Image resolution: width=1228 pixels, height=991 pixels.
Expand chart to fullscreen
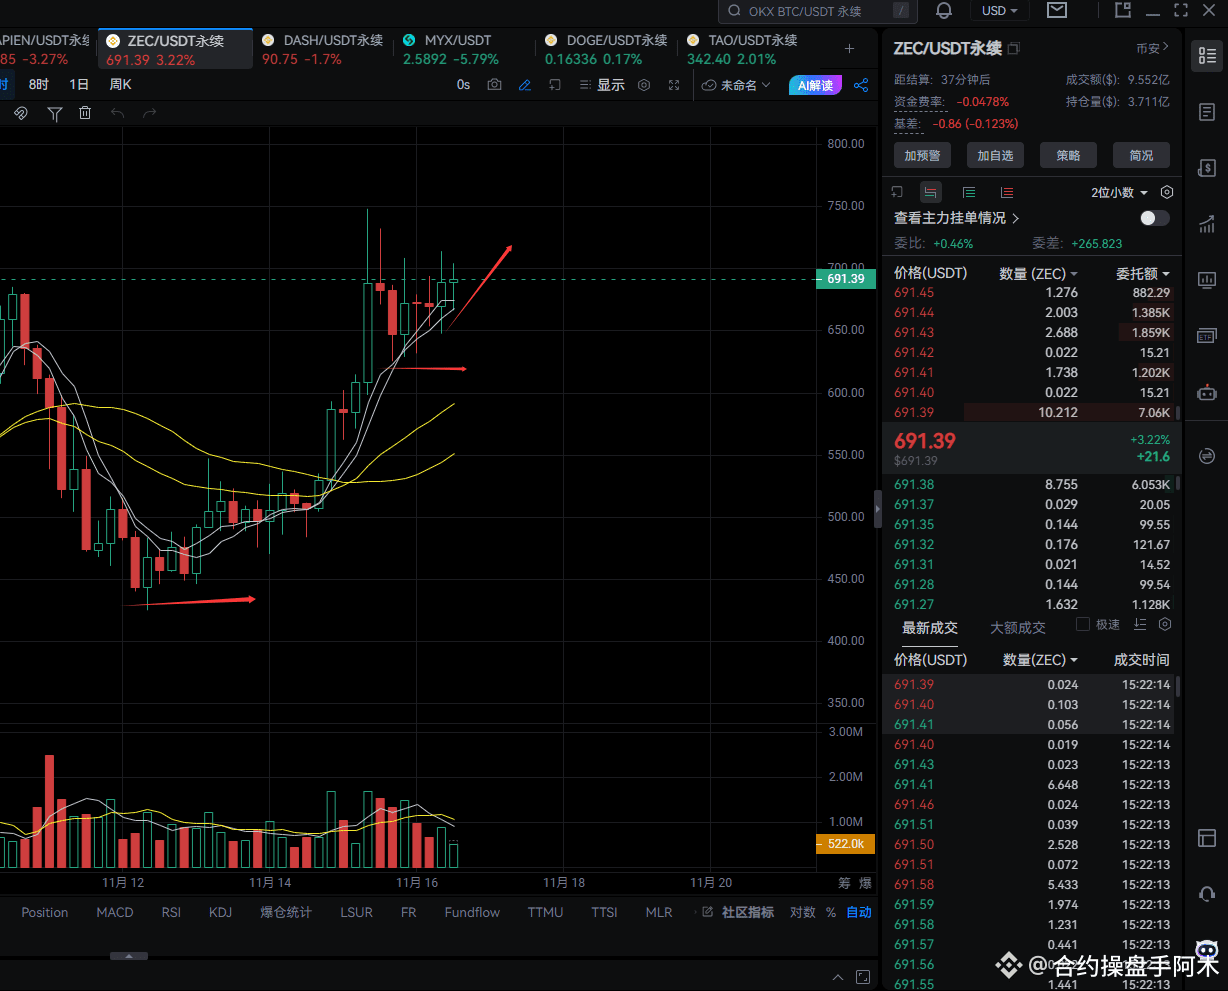(674, 85)
